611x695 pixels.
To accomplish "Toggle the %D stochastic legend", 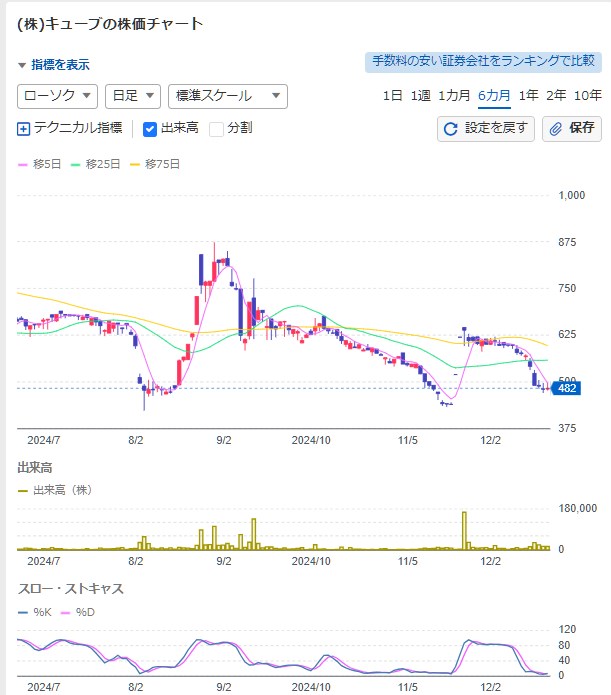I will click(78, 613).
